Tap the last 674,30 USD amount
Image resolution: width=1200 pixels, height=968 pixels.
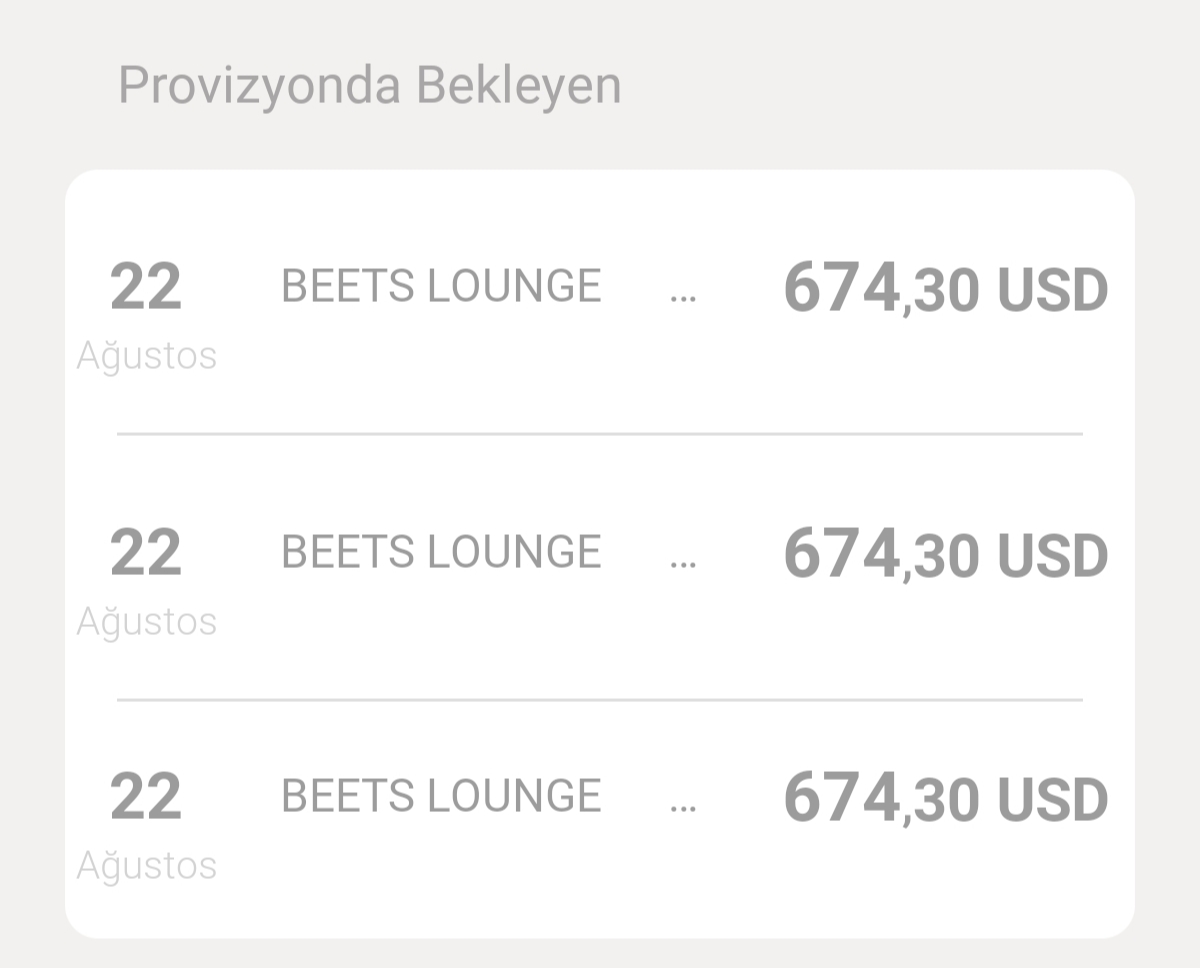pyautogui.click(x=946, y=799)
